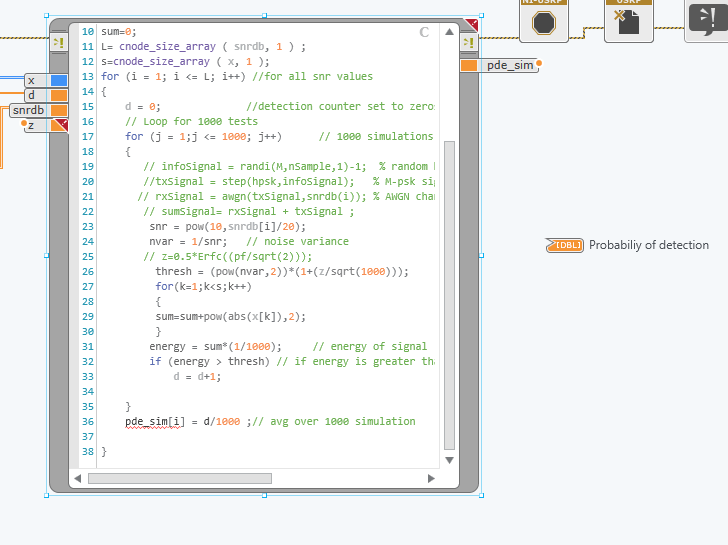Click the C language indicator in editor
728x545 pixels.
(424, 32)
